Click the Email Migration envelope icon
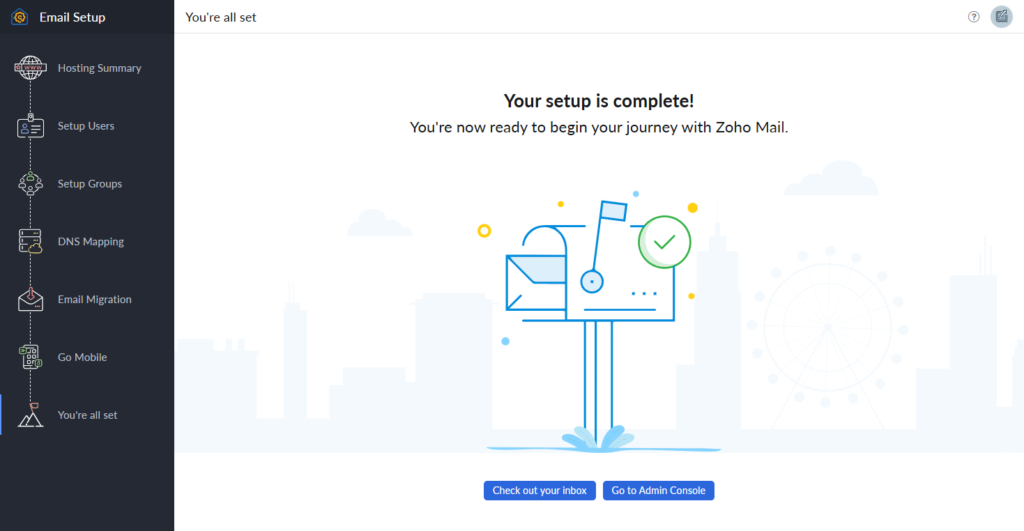Viewport: 1024px width, 531px height. point(30,299)
